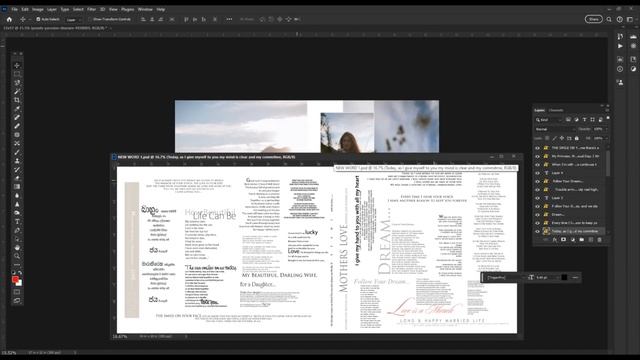Select the main document tab 11x17
This screenshot has height=360, width=640.
coord(55,28)
